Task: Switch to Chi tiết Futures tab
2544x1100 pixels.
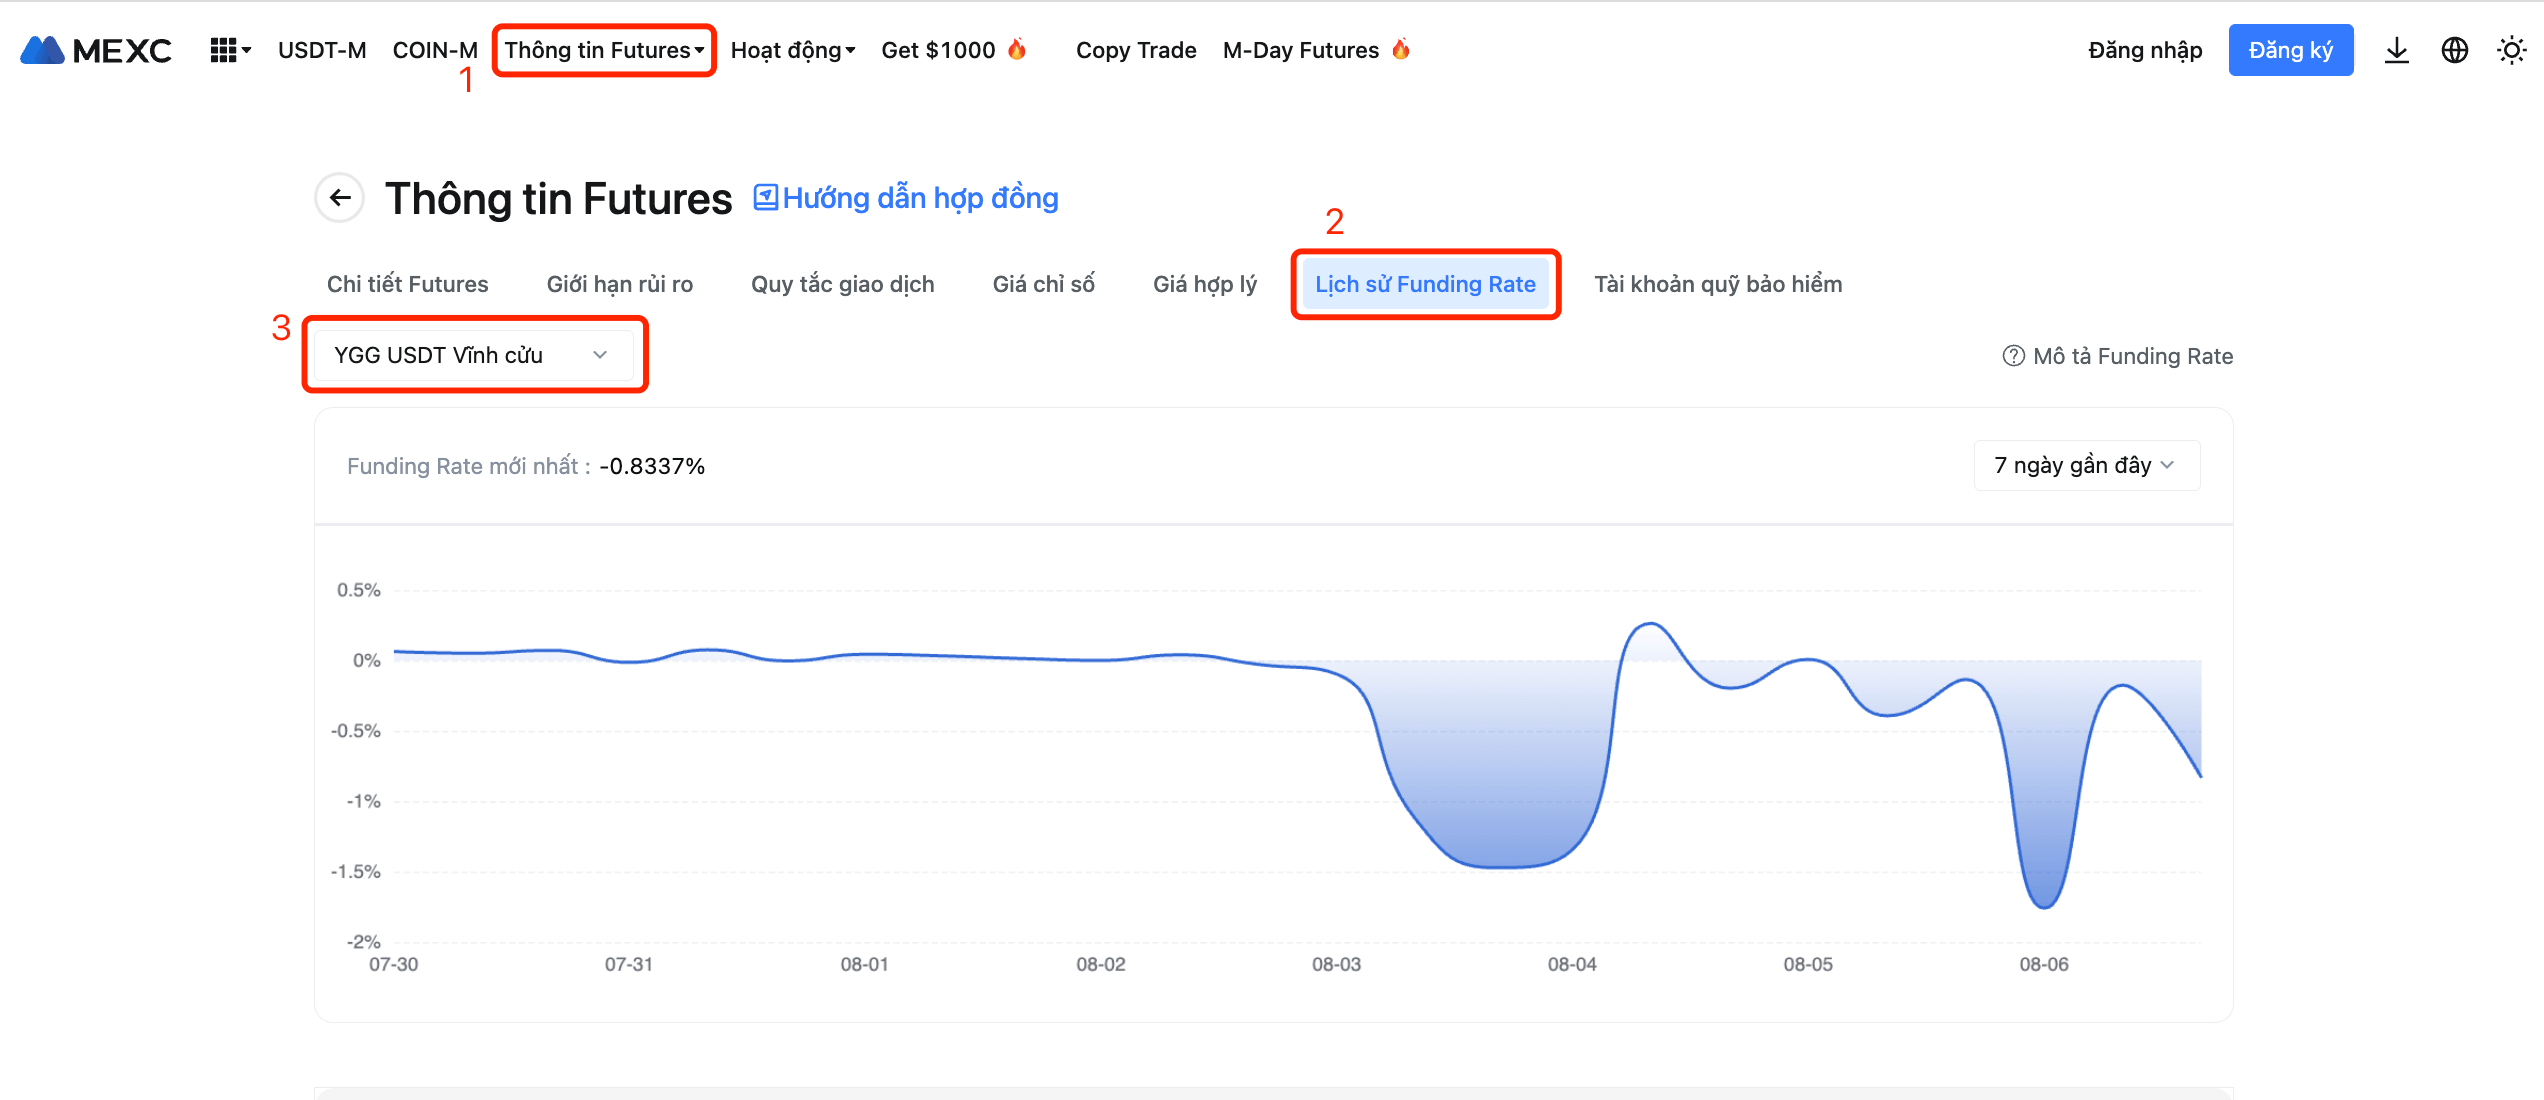Action: point(407,284)
